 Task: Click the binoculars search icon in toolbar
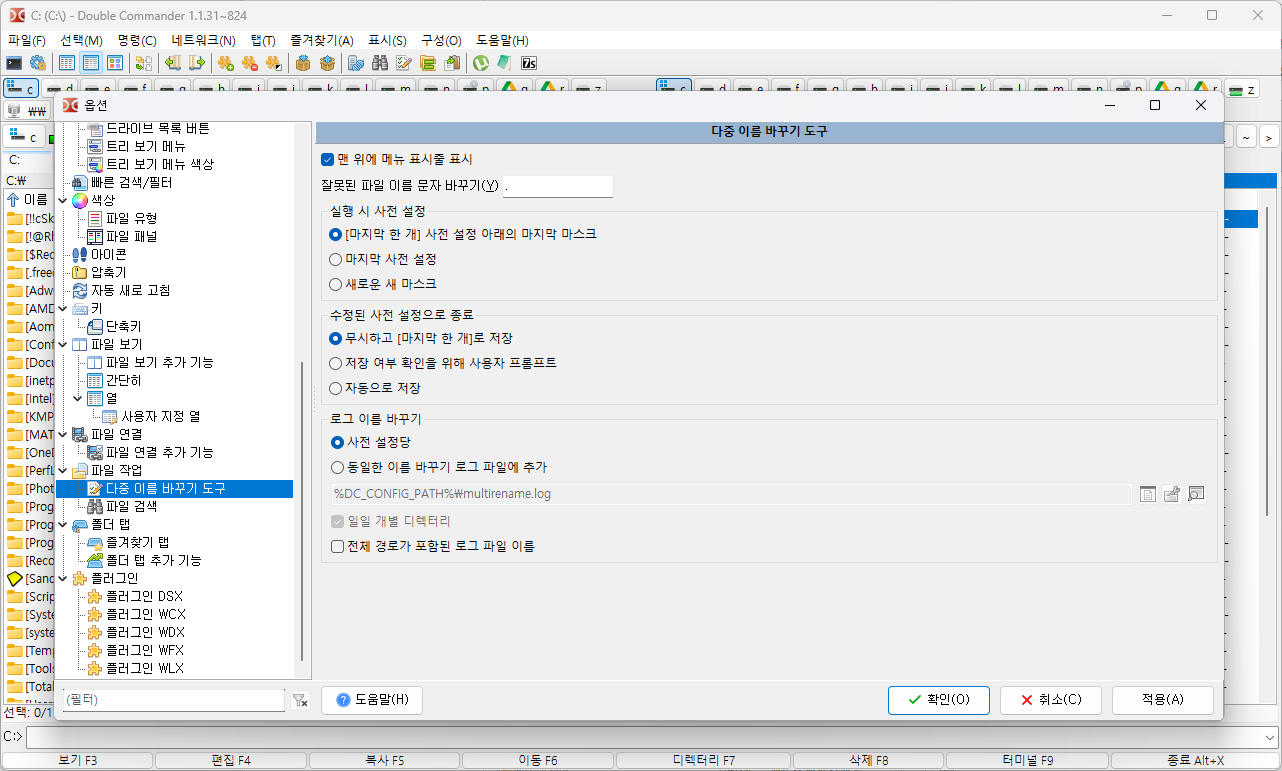[380, 63]
